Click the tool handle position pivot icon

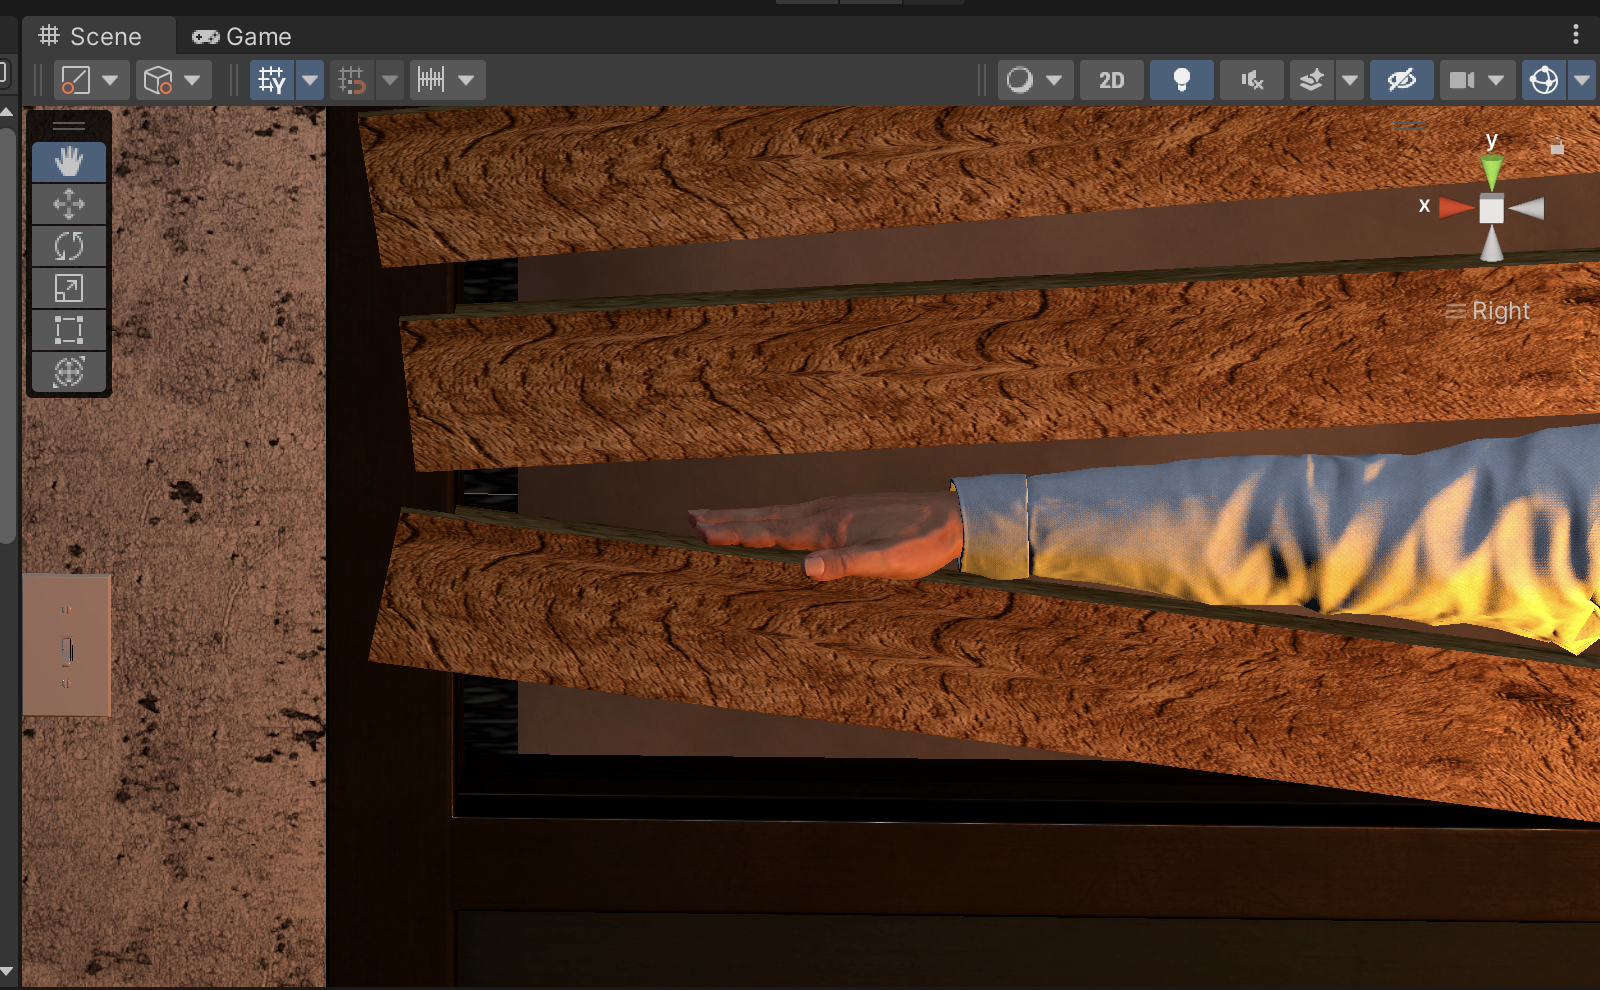click(x=76, y=80)
